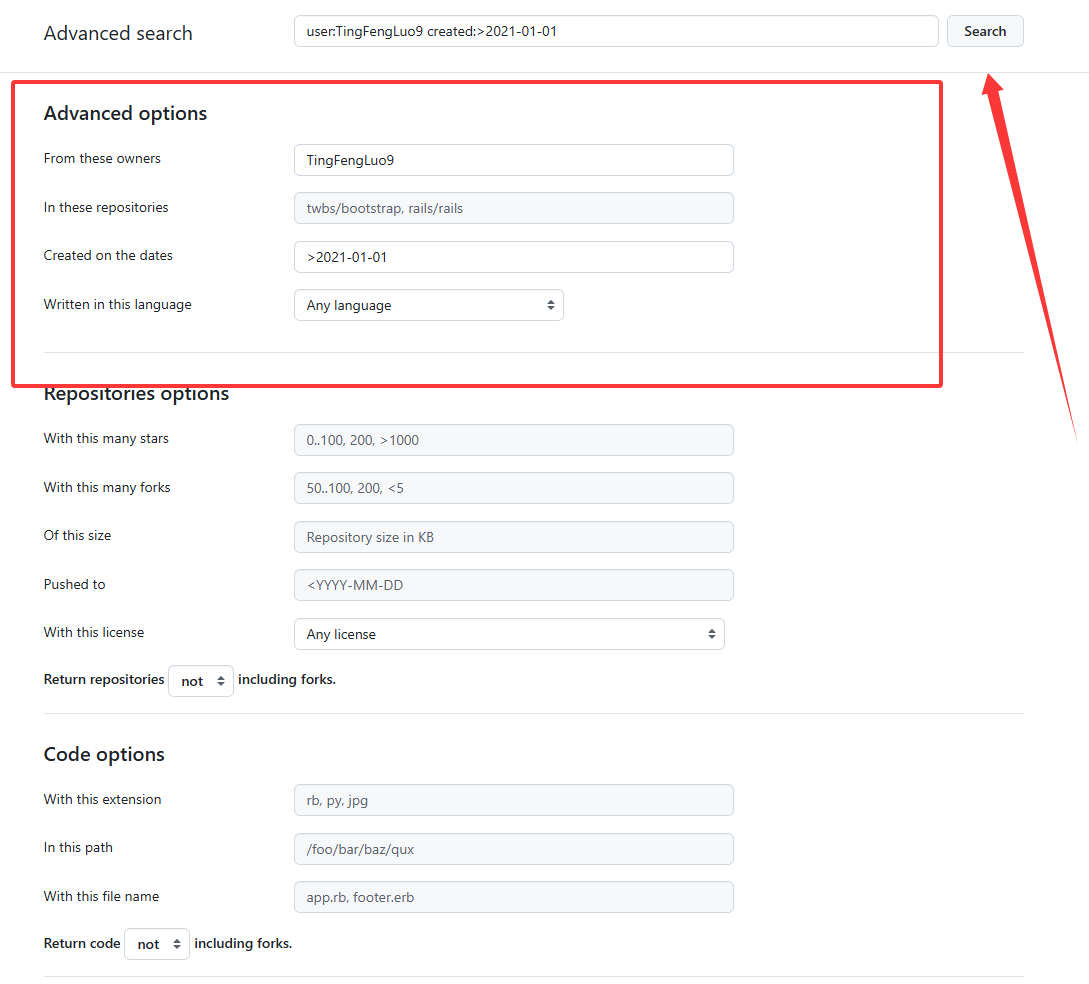The width and height of the screenshot is (1089, 984).
Task: Click the In this path field
Action: click(x=513, y=849)
